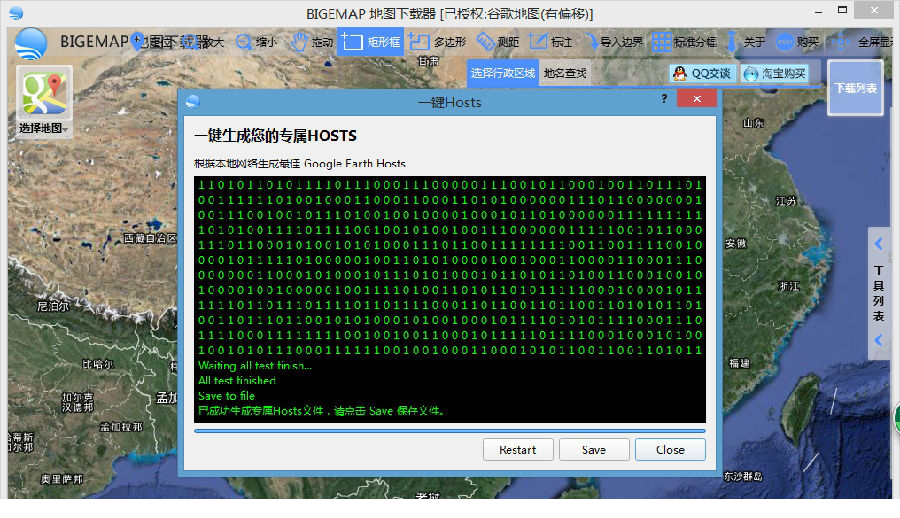Minimize the BIGEMAP main window
Viewport: 900px width, 518px height.
(x=818, y=11)
